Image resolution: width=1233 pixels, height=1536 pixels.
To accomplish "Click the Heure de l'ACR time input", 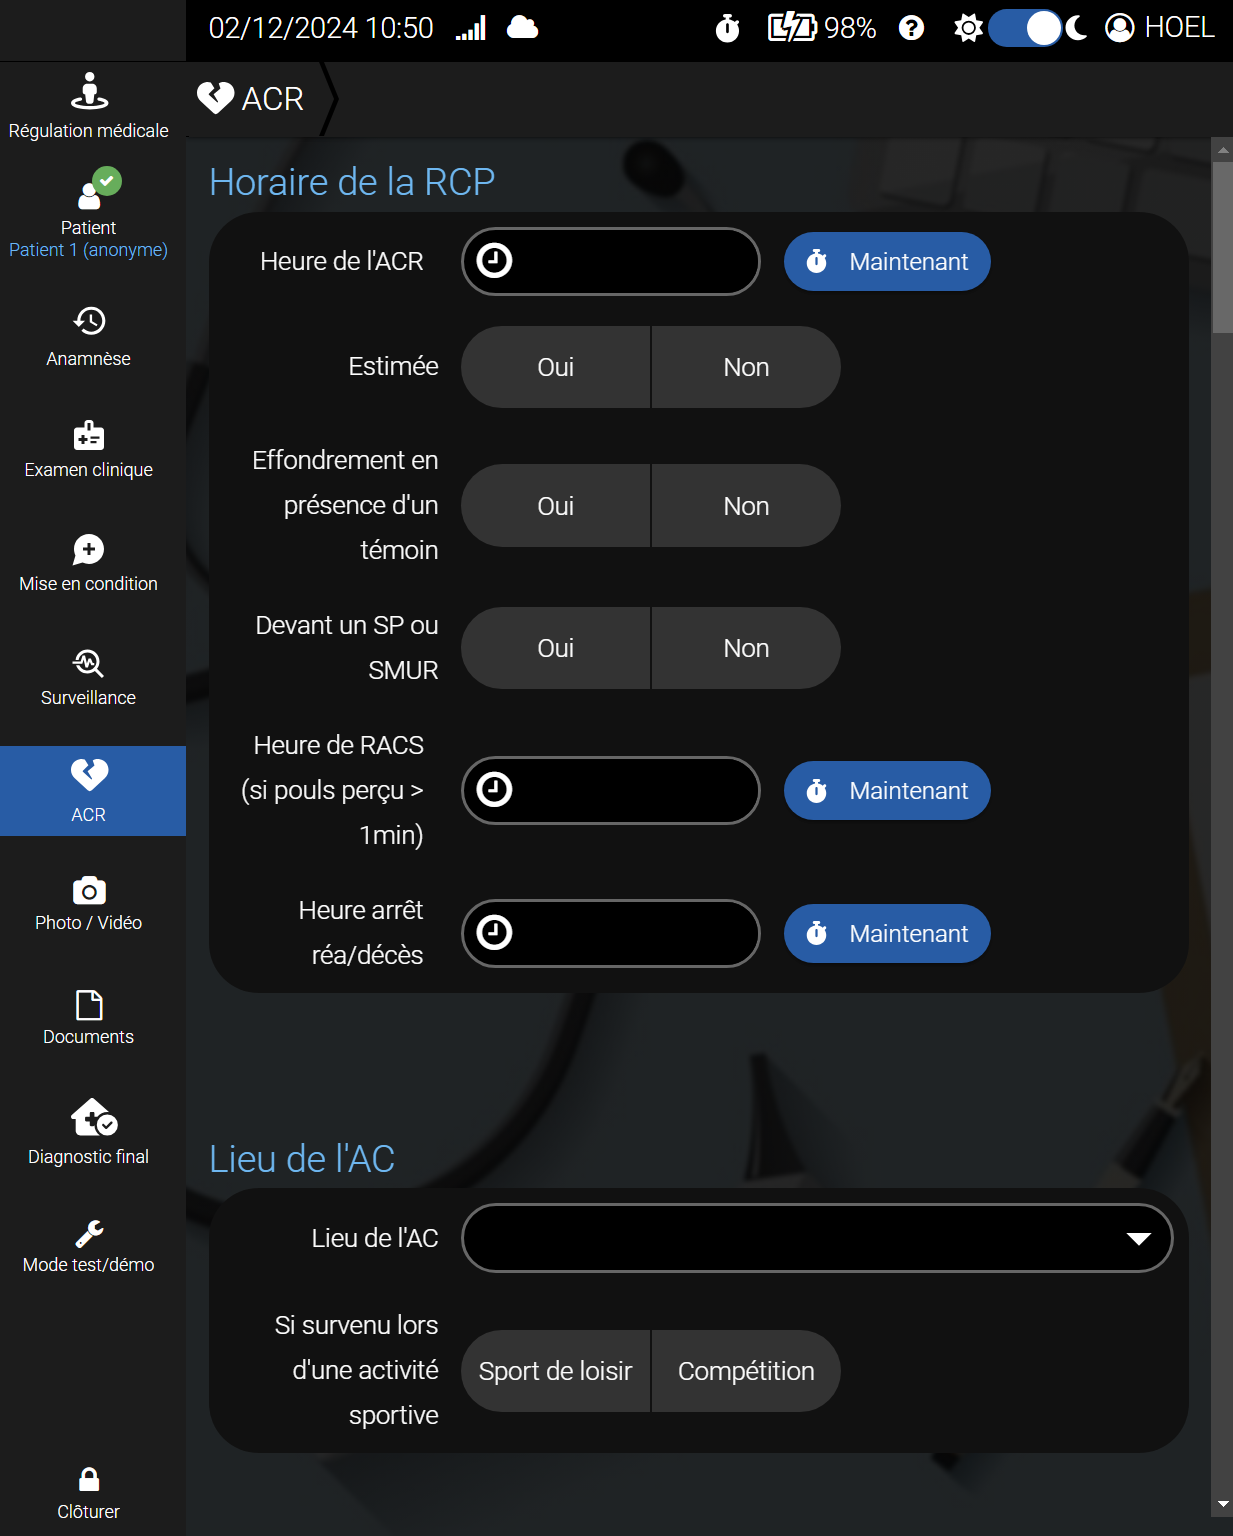I will pos(611,261).
